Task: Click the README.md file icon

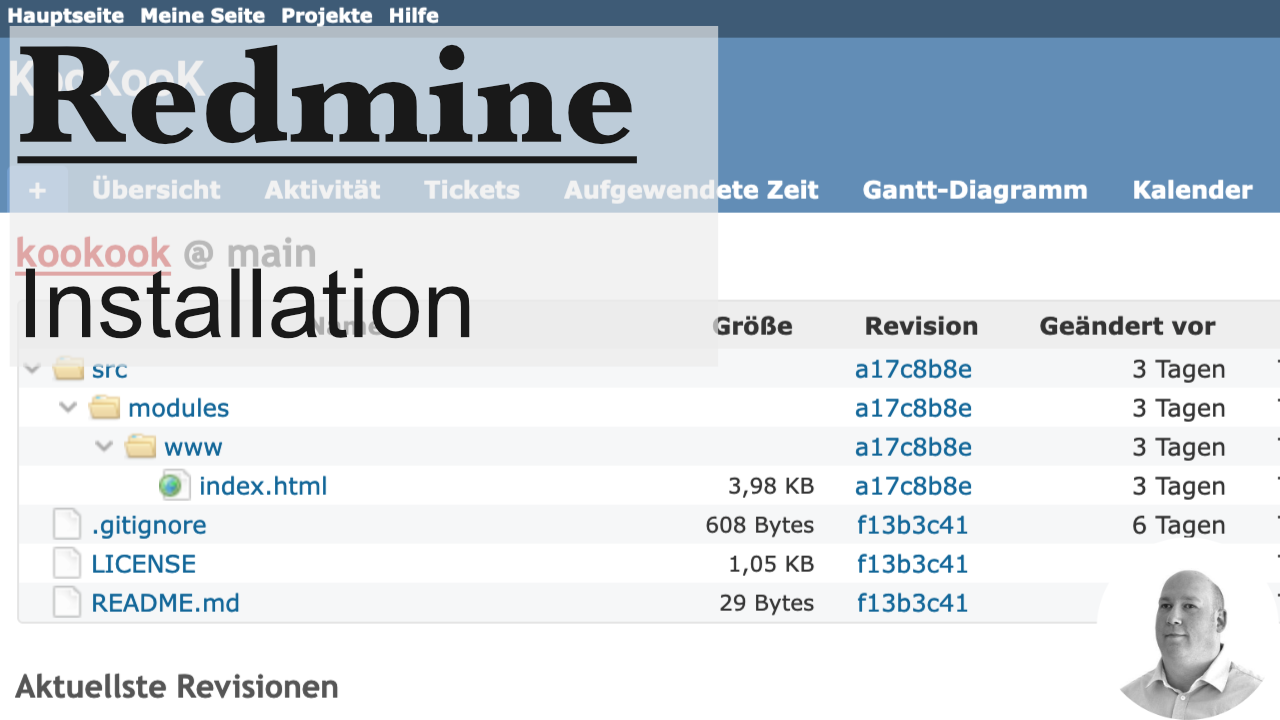Action: (66, 602)
